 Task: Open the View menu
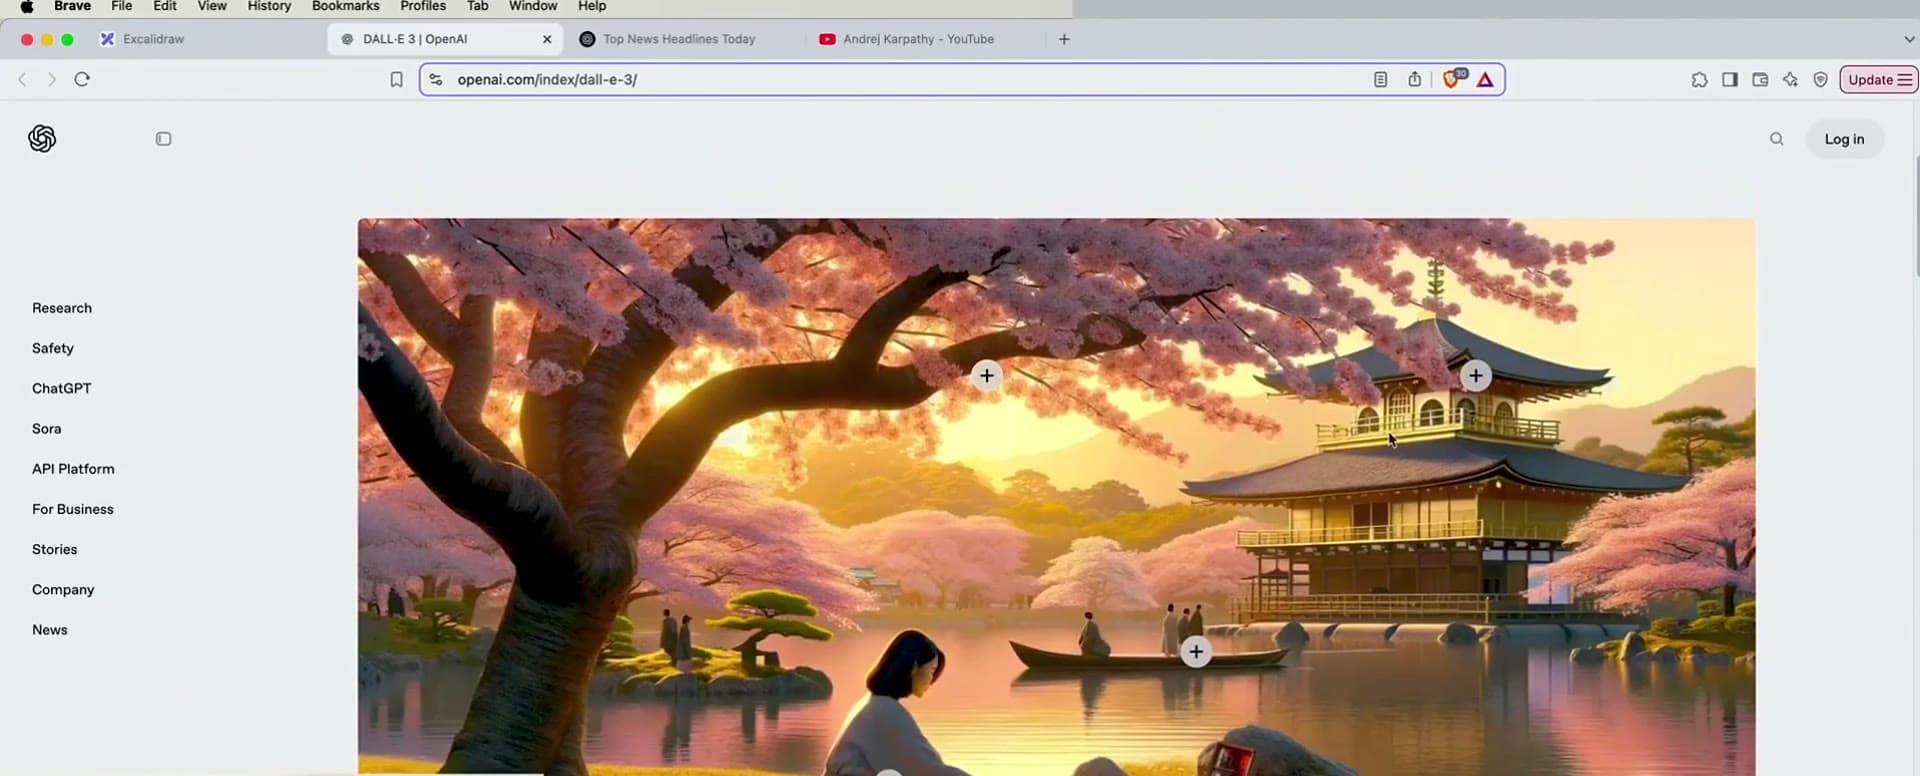tap(212, 6)
